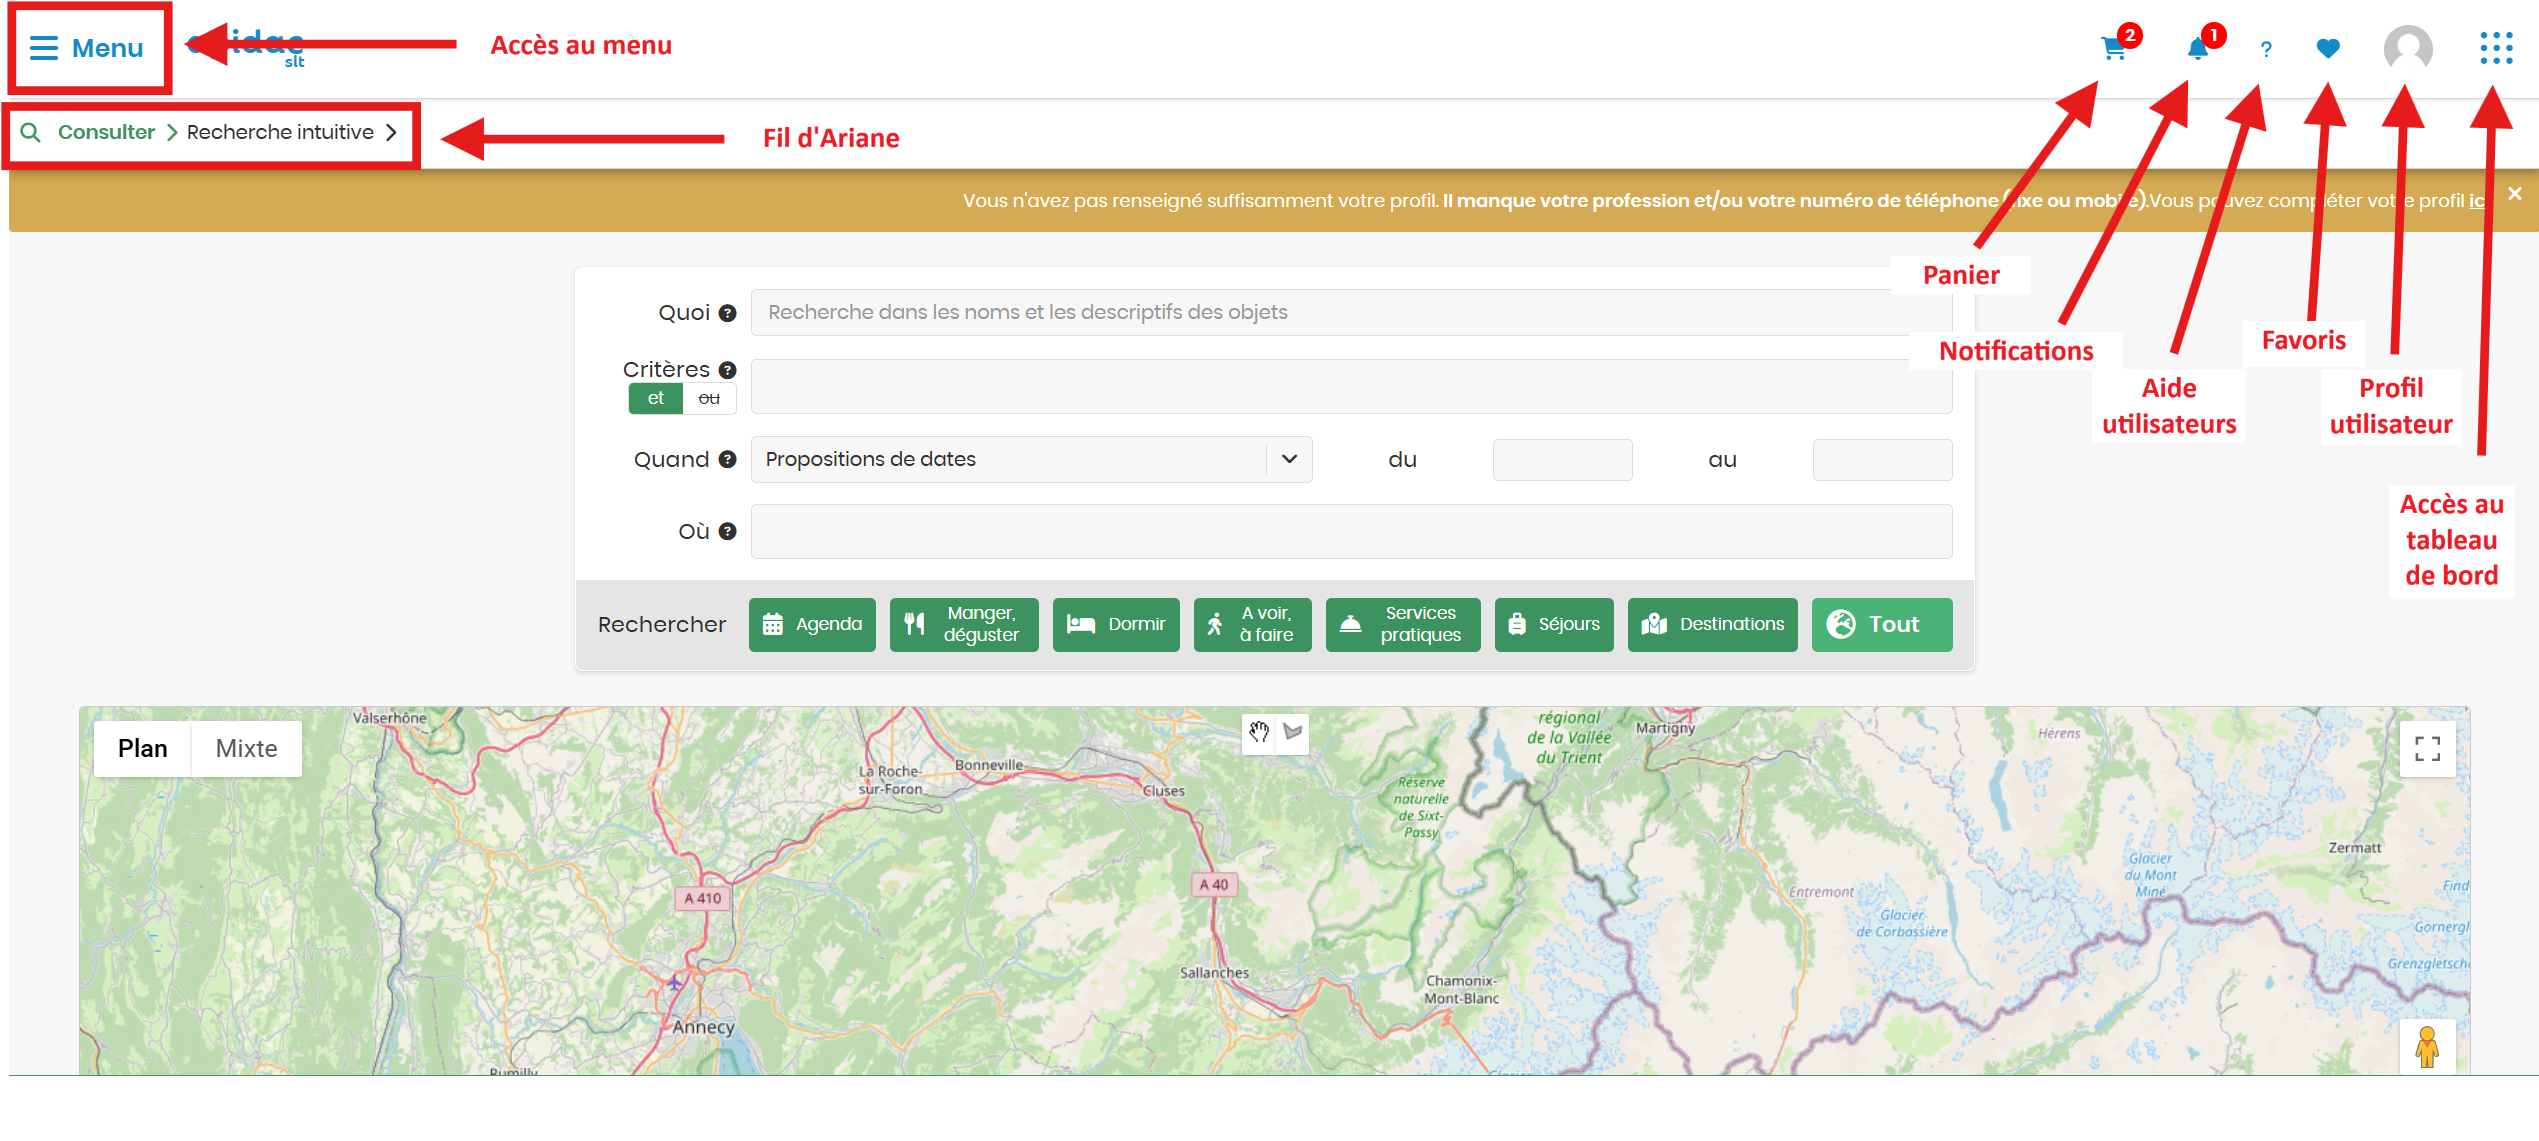Open dashboard grid apps icon
The height and width of the screenshot is (1141, 2539).
pyautogui.click(x=2496, y=48)
